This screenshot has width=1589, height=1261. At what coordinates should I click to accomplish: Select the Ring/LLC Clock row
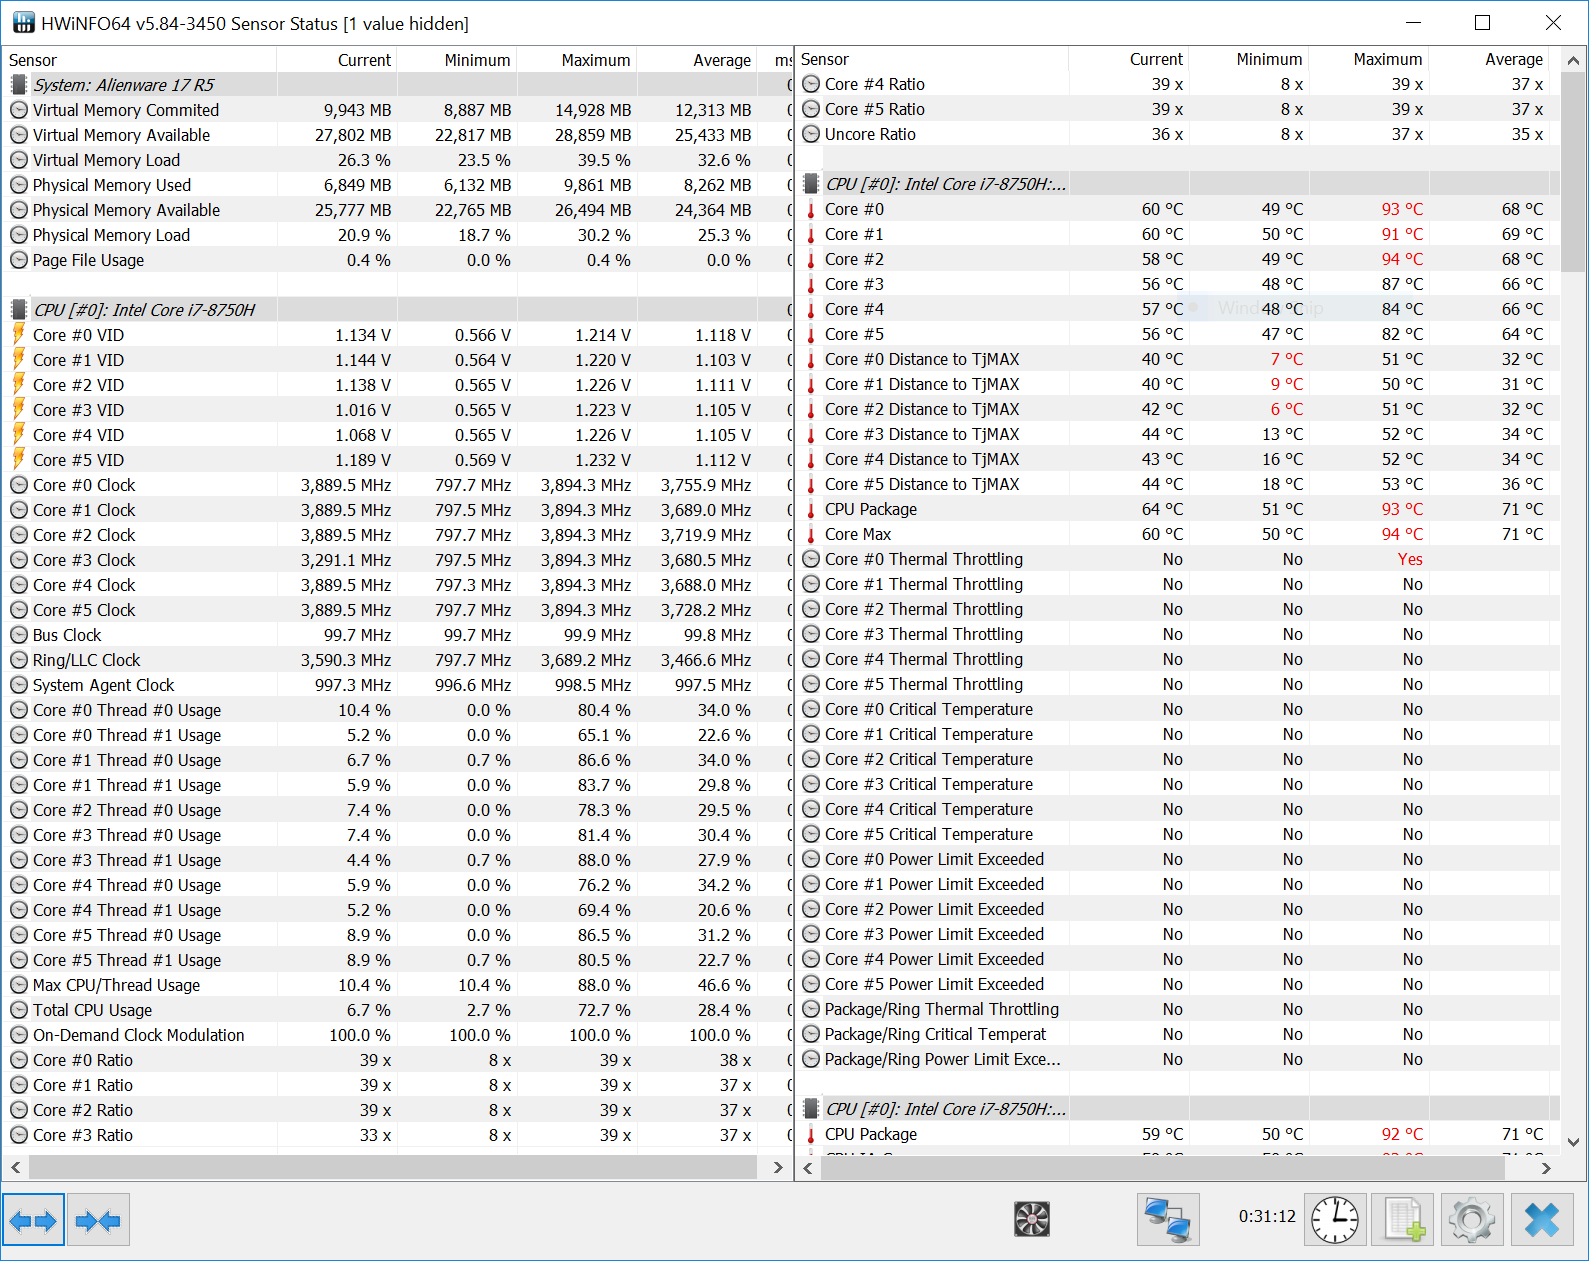tap(399, 660)
